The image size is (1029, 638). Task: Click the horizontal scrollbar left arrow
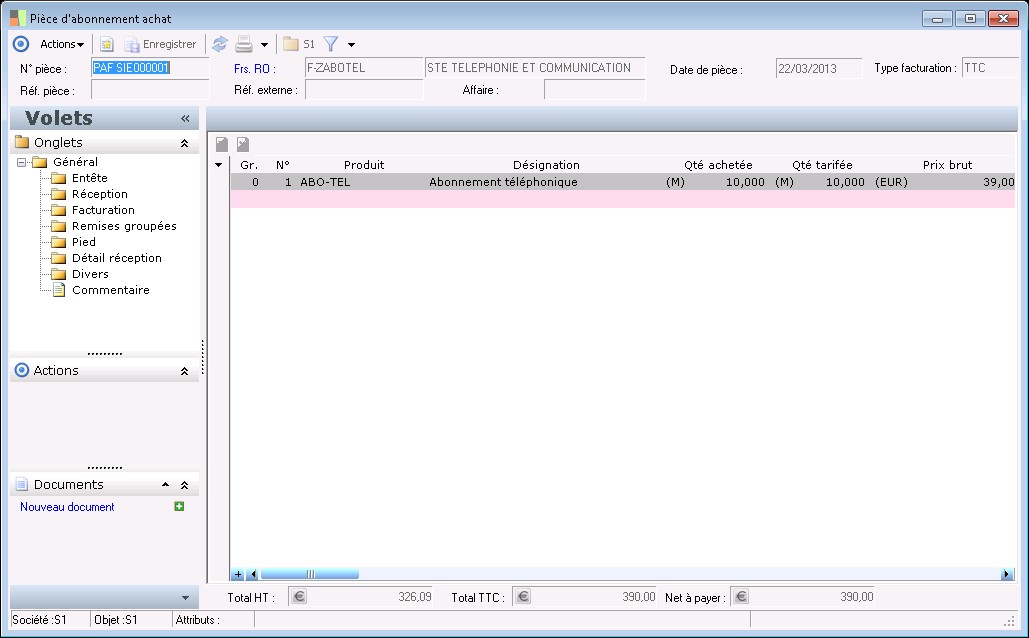coord(253,574)
